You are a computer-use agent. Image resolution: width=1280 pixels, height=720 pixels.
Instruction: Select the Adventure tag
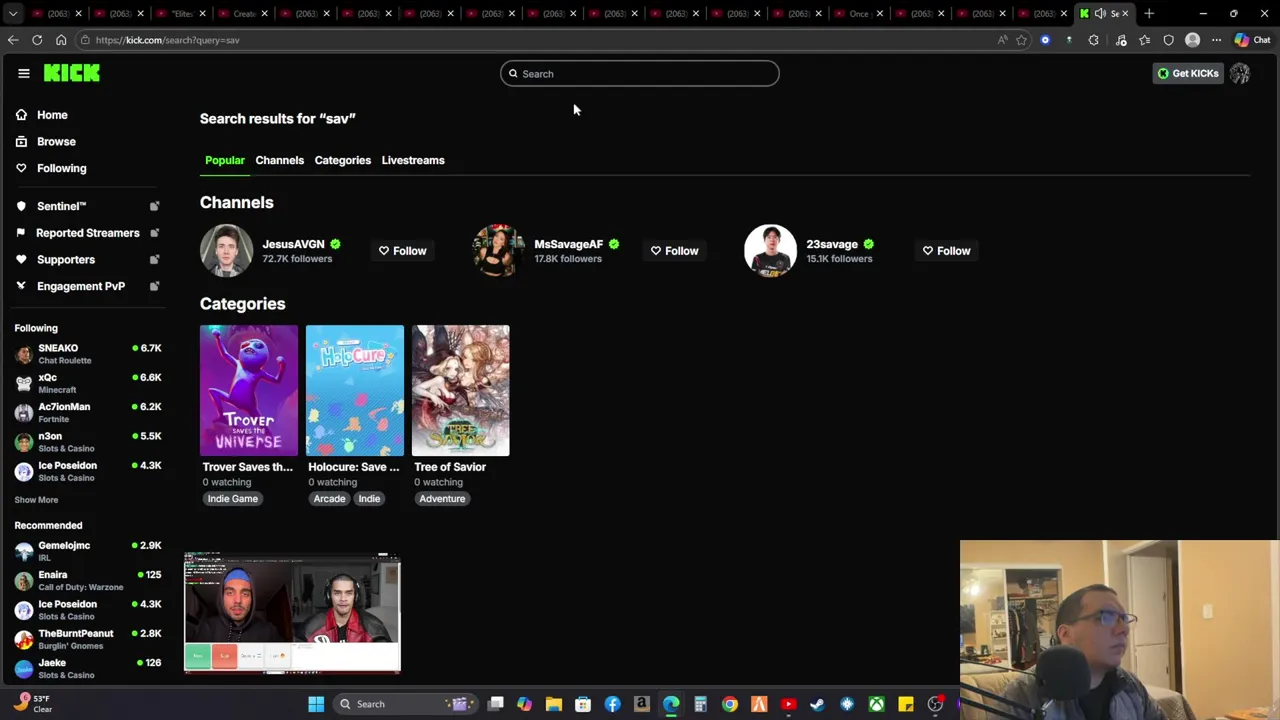pos(442,499)
